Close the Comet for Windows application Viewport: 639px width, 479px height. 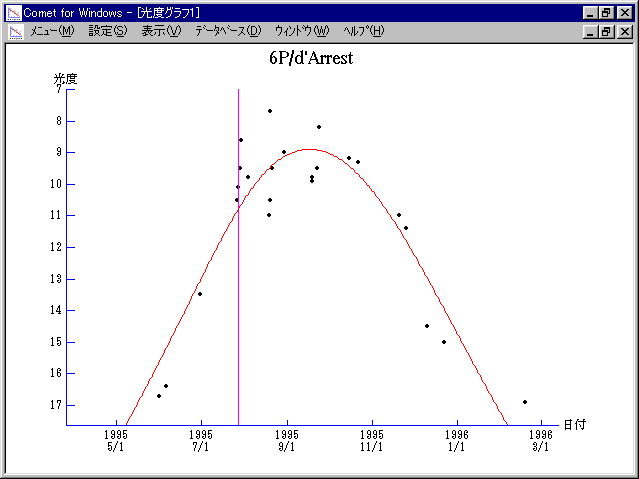pos(624,12)
